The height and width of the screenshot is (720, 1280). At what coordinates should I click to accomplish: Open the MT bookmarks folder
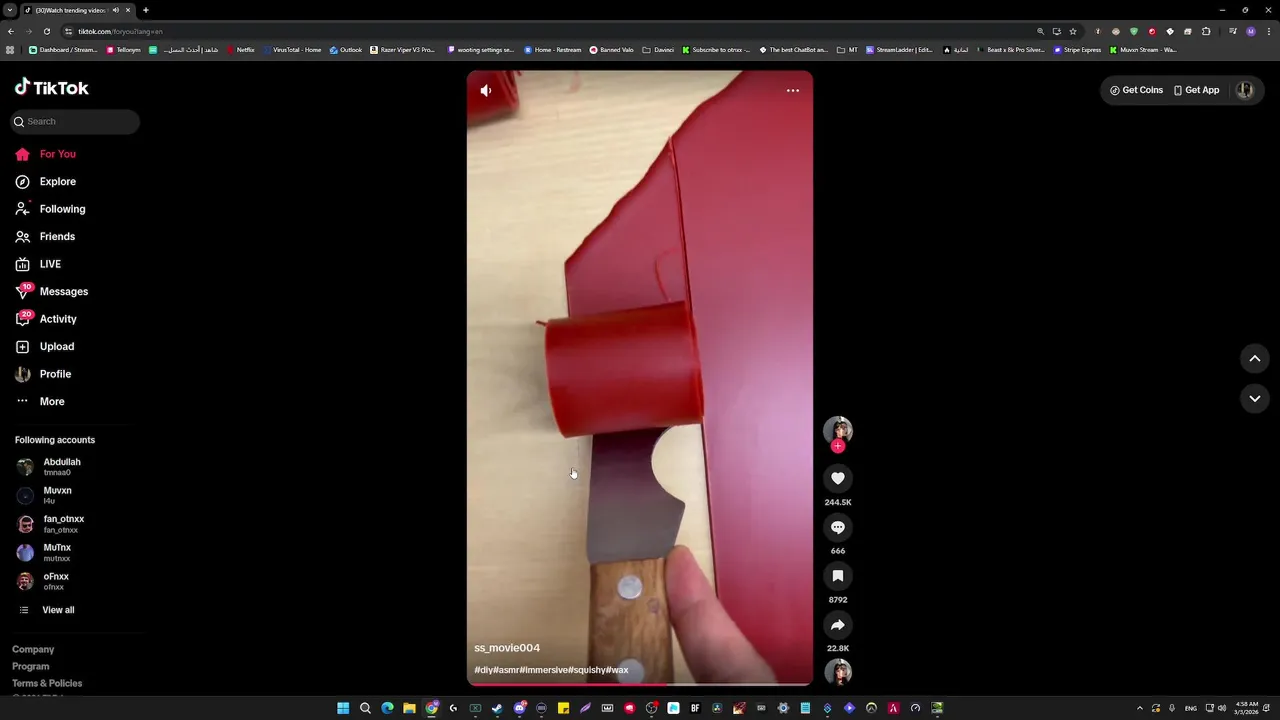tap(847, 50)
